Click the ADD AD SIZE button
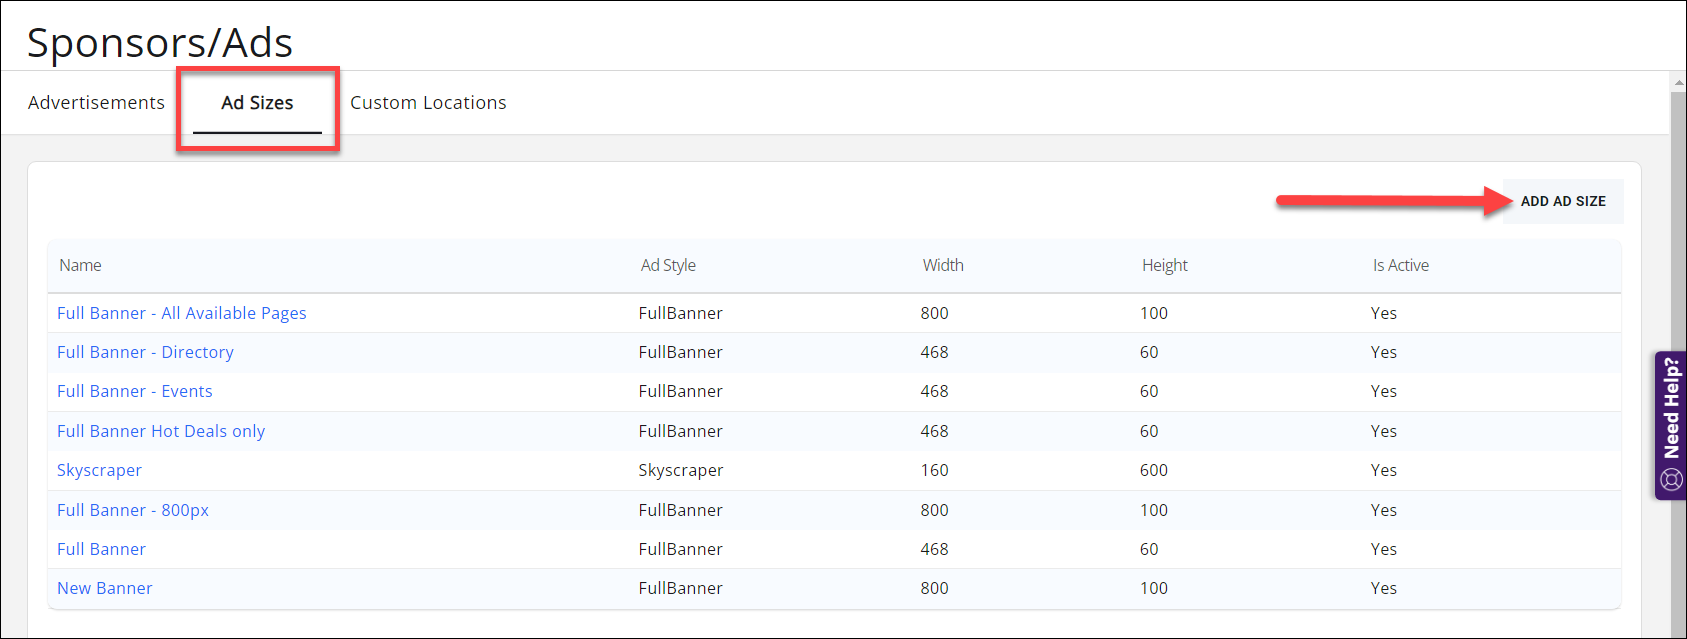Viewport: 1687px width, 639px height. pyautogui.click(x=1563, y=201)
